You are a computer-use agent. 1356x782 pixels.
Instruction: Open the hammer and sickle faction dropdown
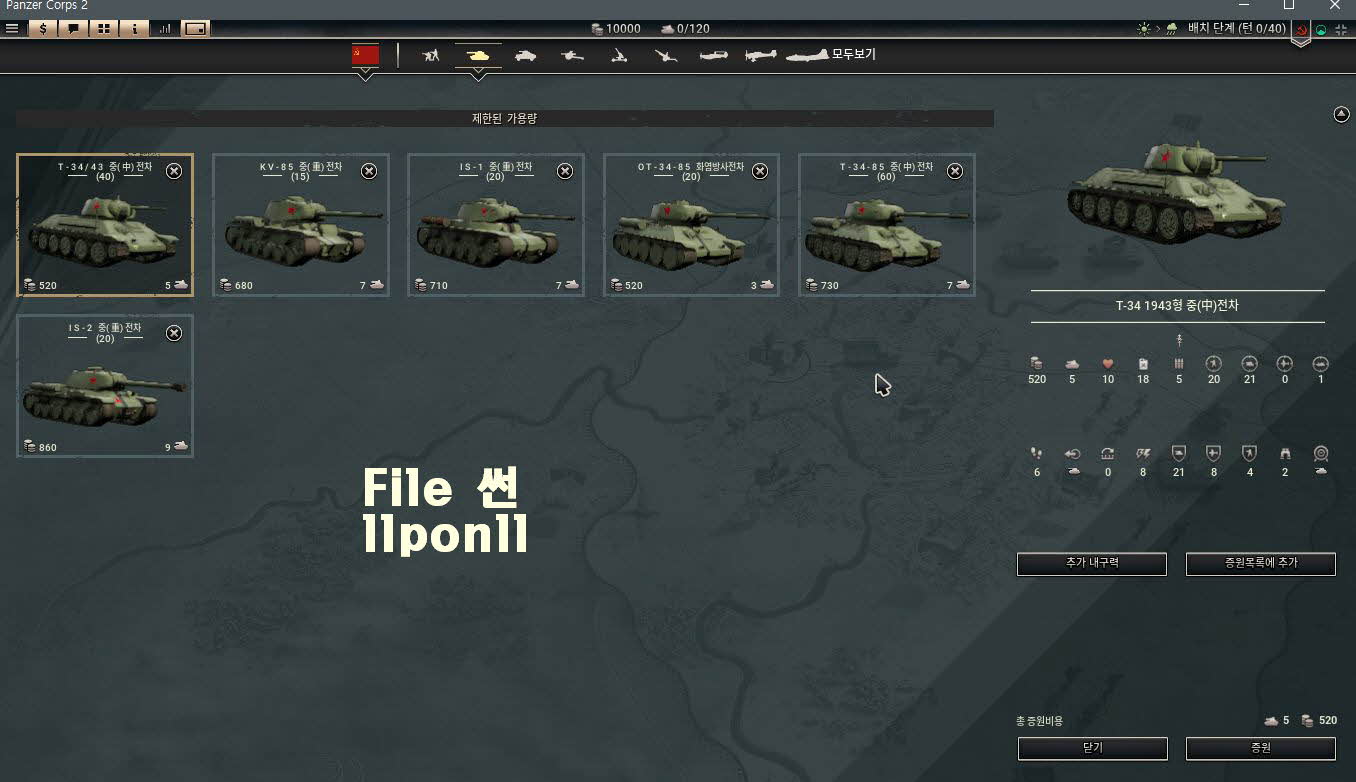[x=1301, y=31]
